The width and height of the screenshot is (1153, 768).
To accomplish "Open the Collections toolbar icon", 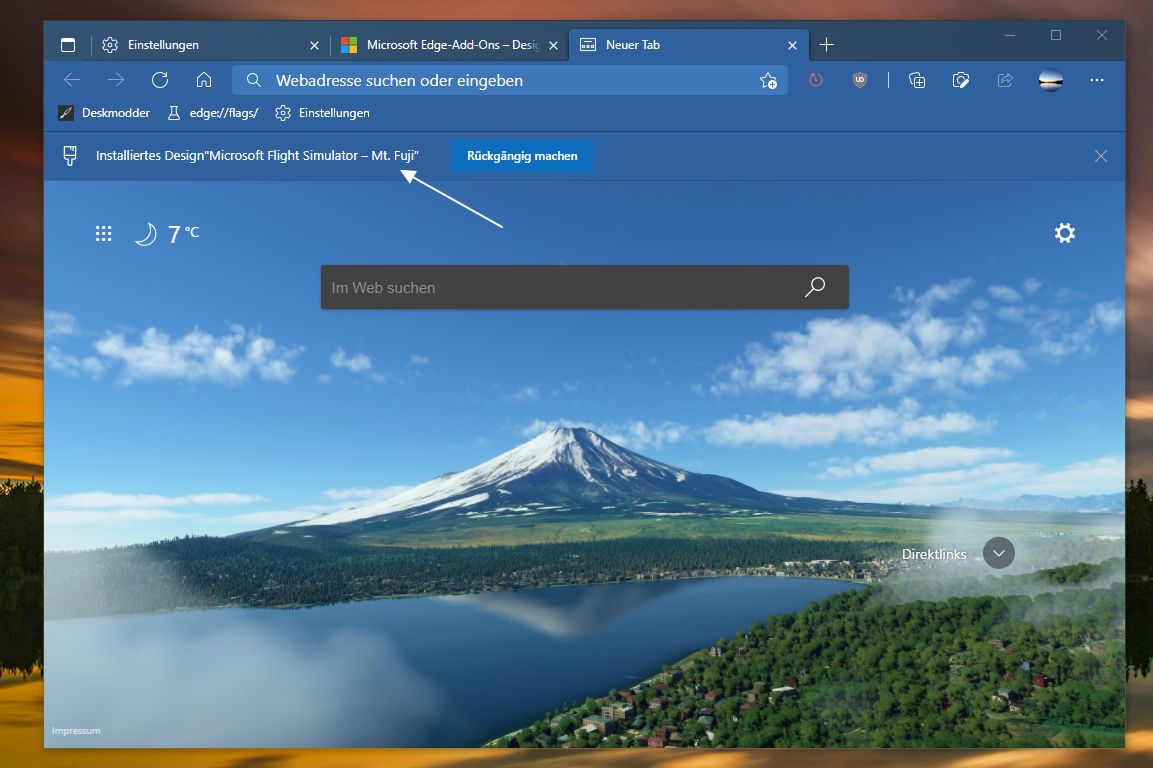I will tap(917, 80).
